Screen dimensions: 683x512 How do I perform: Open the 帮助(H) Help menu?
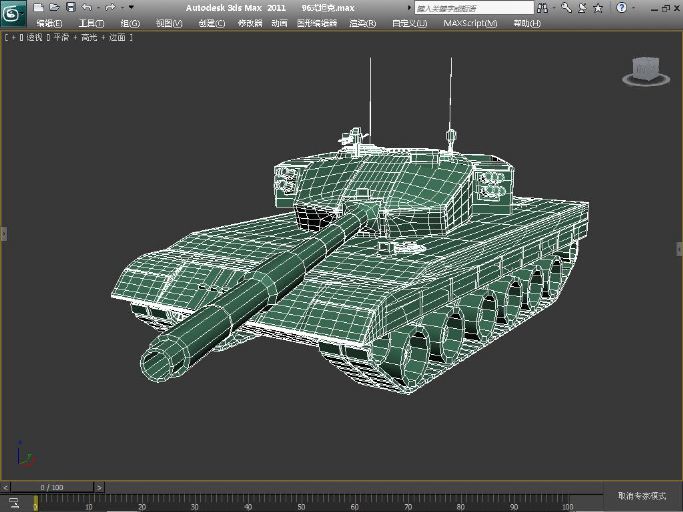tap(527, 24)
